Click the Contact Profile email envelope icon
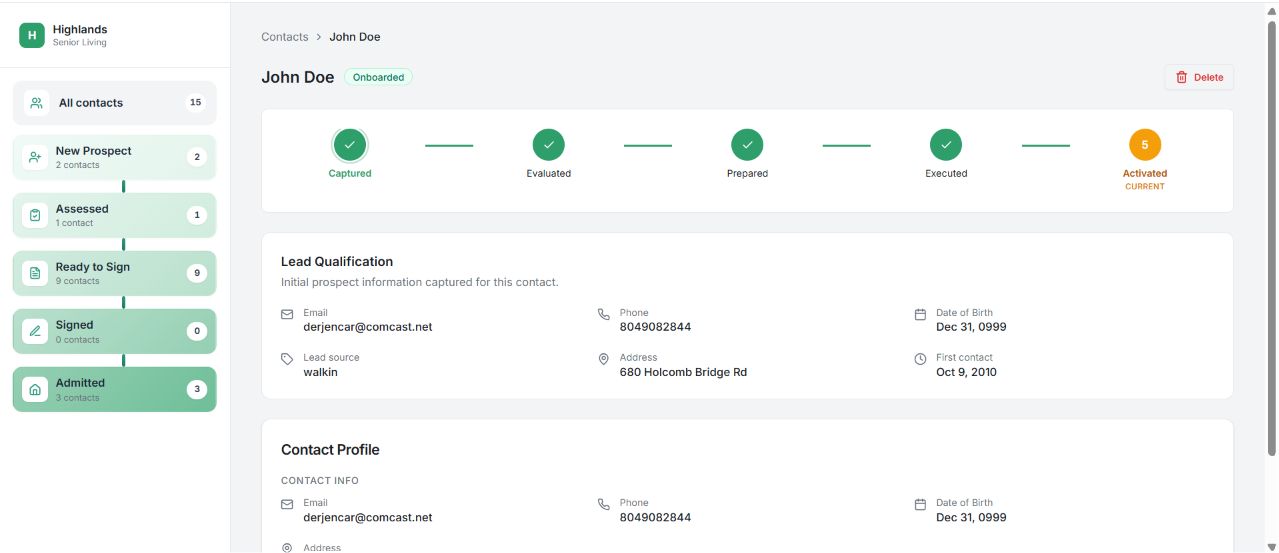This screenshot has width=1279, height=553. coord(287,505)
